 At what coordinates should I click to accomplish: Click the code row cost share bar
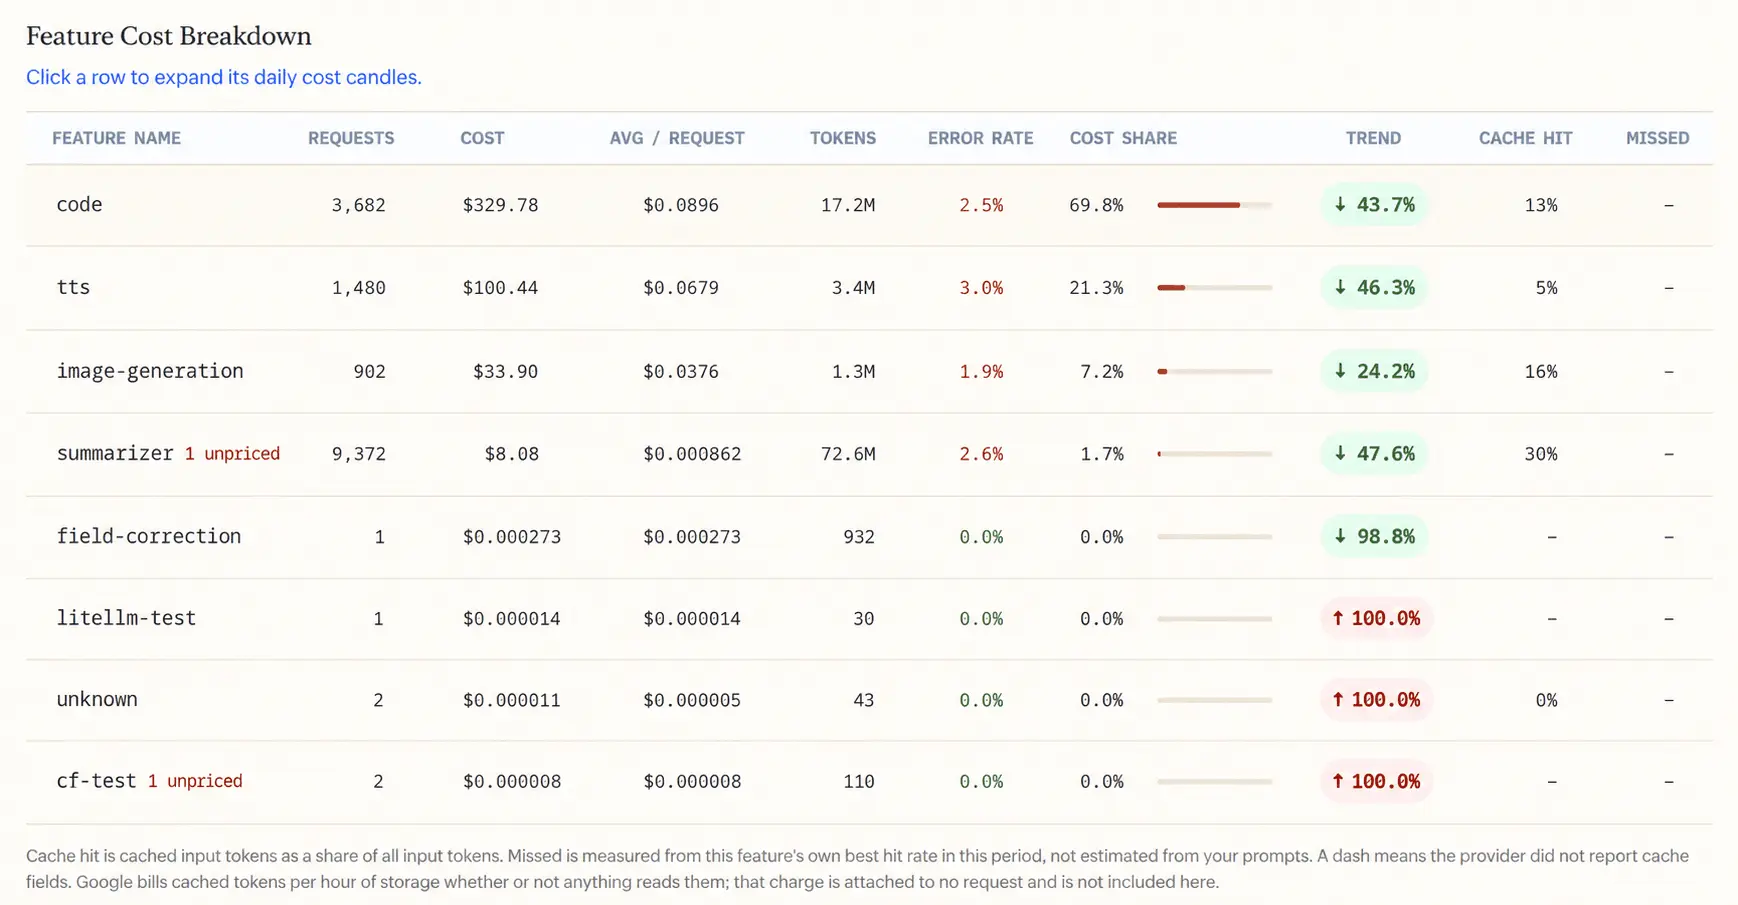click(1214, 205)
